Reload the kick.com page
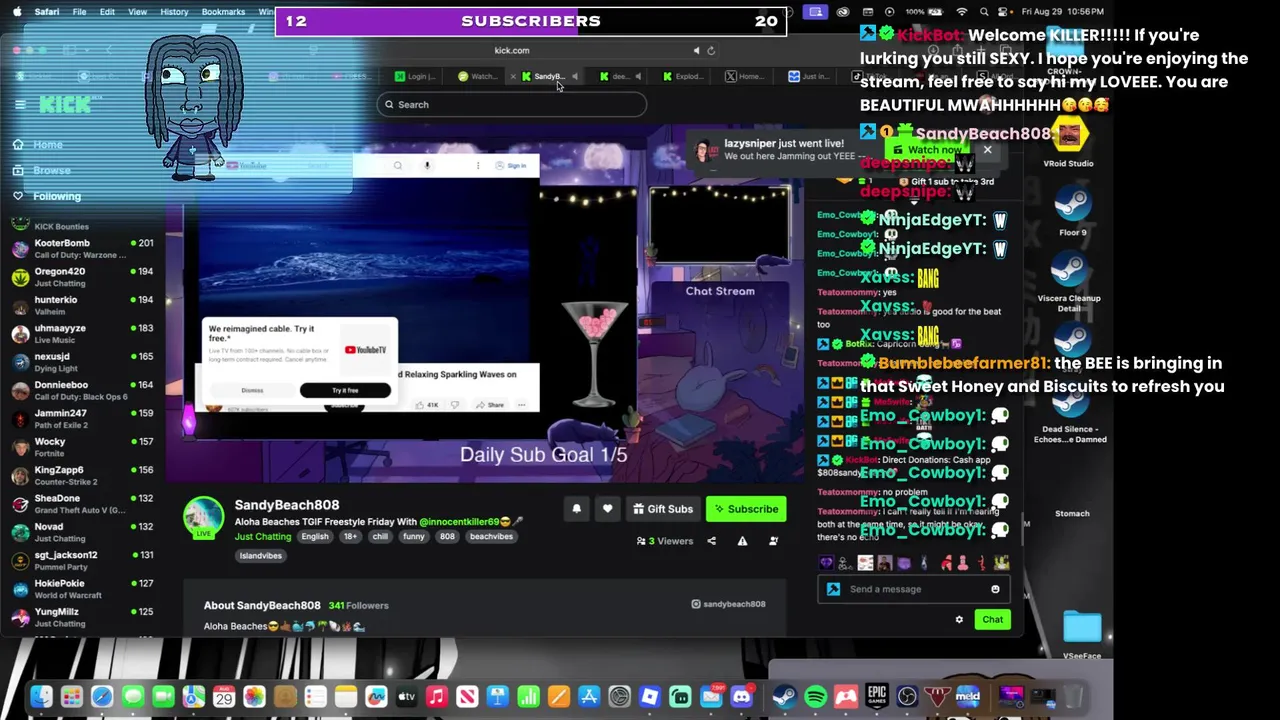Image resolution: width=1280 pixels, height=720 pixels. pos(711,50)
